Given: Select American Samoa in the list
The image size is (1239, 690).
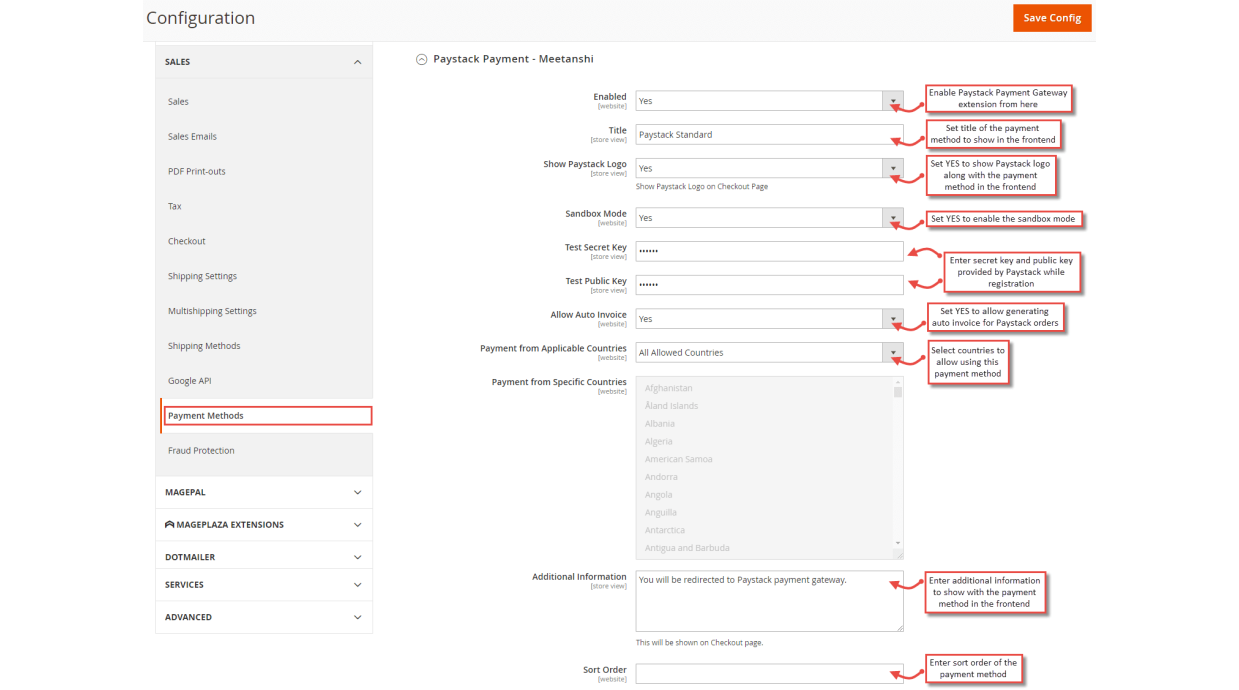Looking at the screenshot, I should click(678, 460).
